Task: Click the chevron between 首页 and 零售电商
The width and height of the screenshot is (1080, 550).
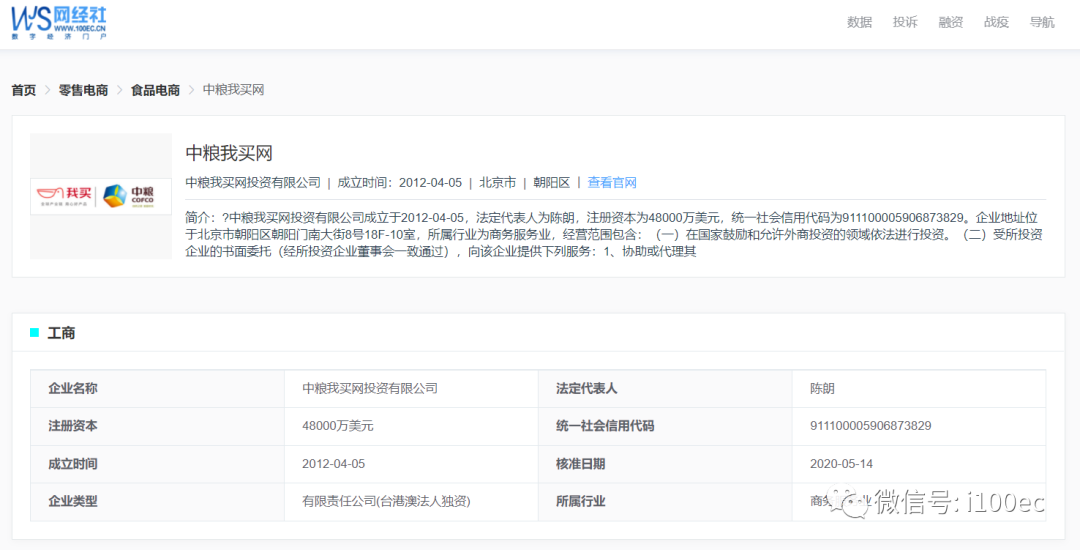Action: [47, 90]
